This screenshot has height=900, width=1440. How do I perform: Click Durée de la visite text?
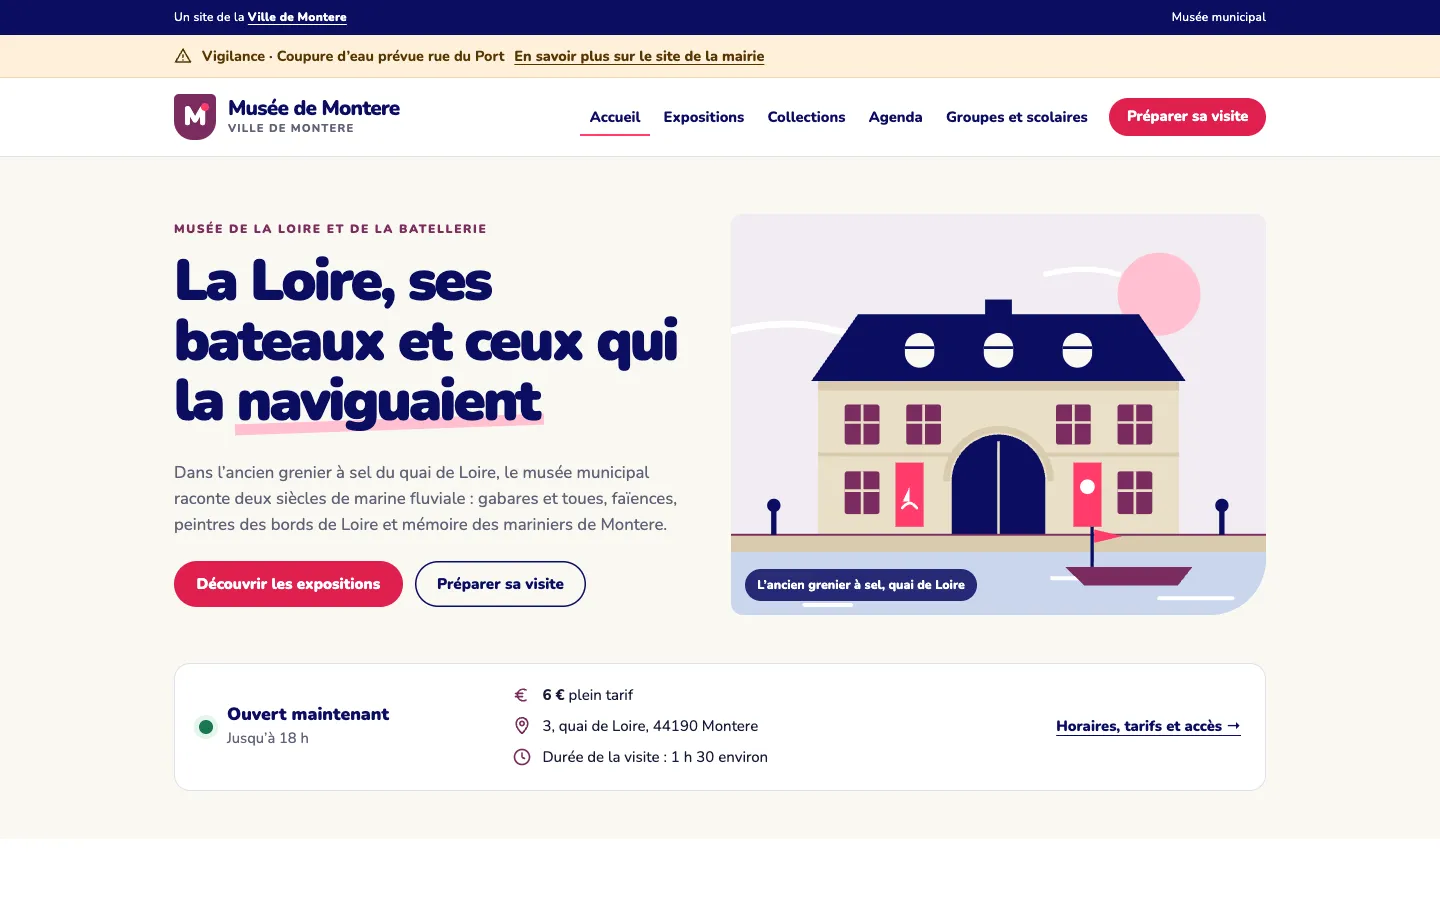[655, 757]
